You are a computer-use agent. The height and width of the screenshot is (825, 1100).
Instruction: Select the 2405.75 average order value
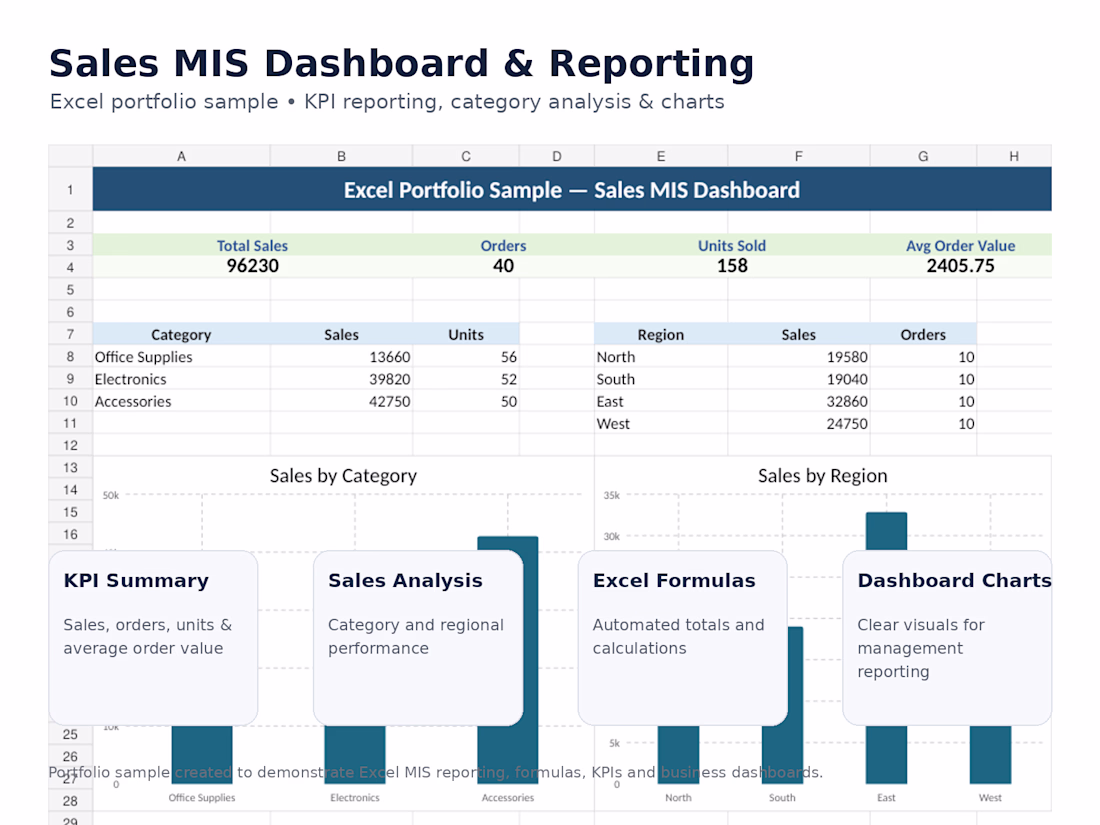point(960,266)
